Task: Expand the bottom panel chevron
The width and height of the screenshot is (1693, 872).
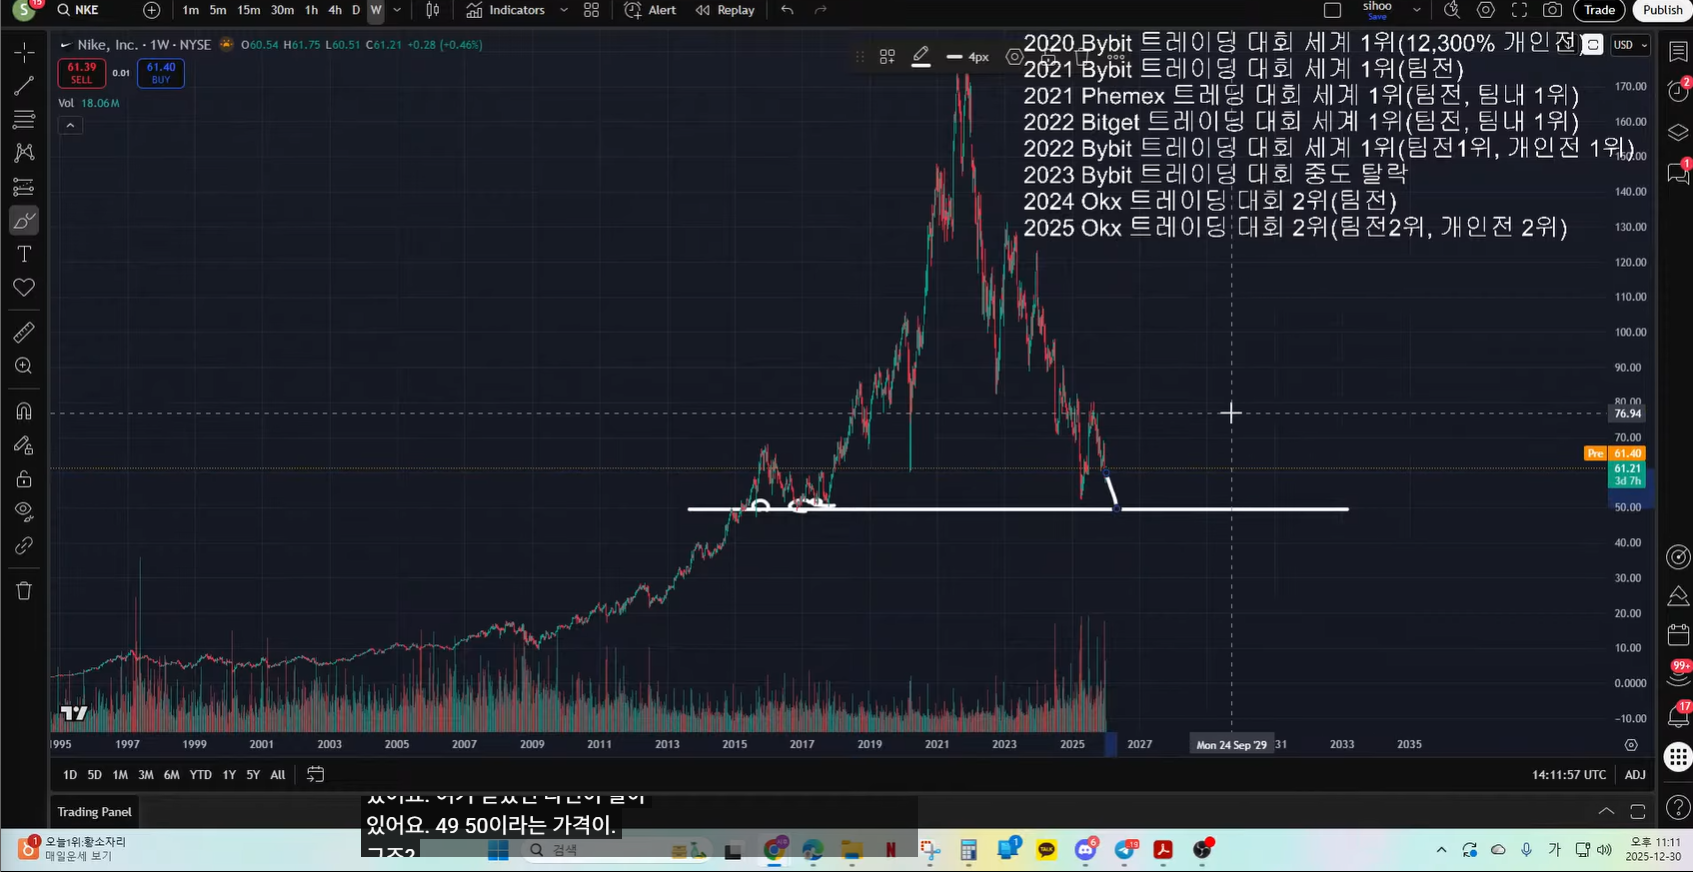Action: 1606,811
